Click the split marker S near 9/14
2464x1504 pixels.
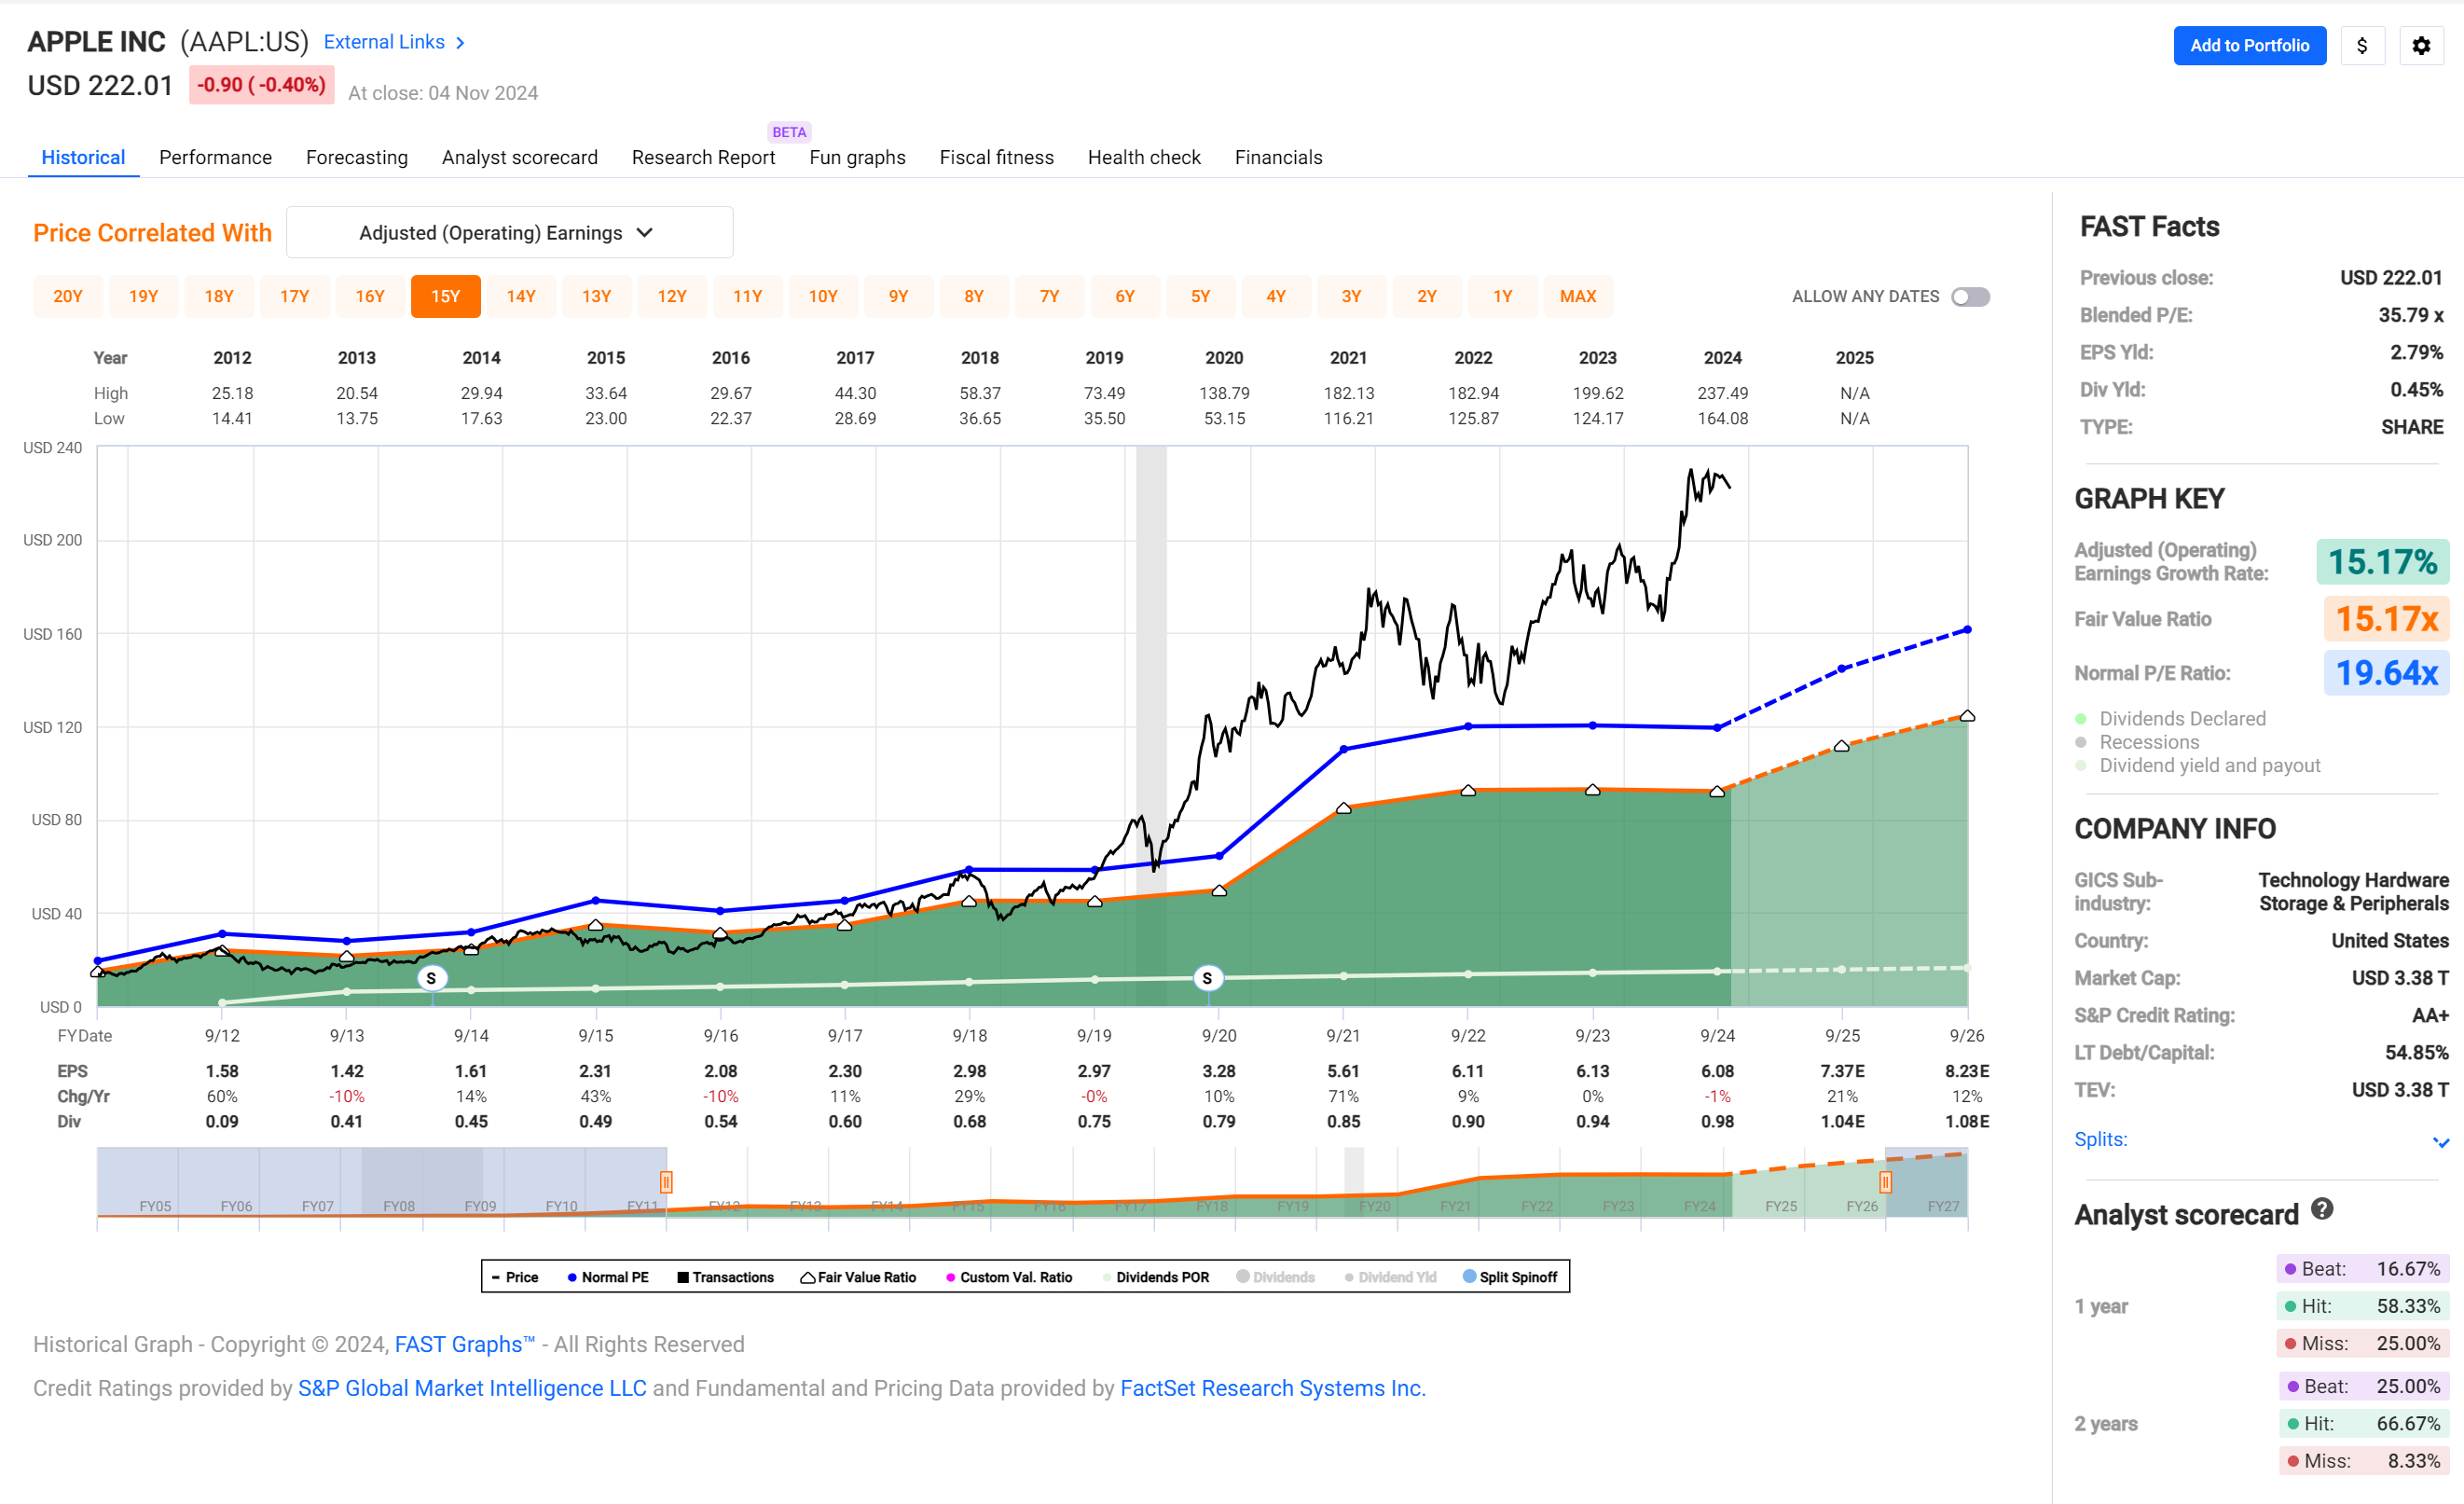431,978
